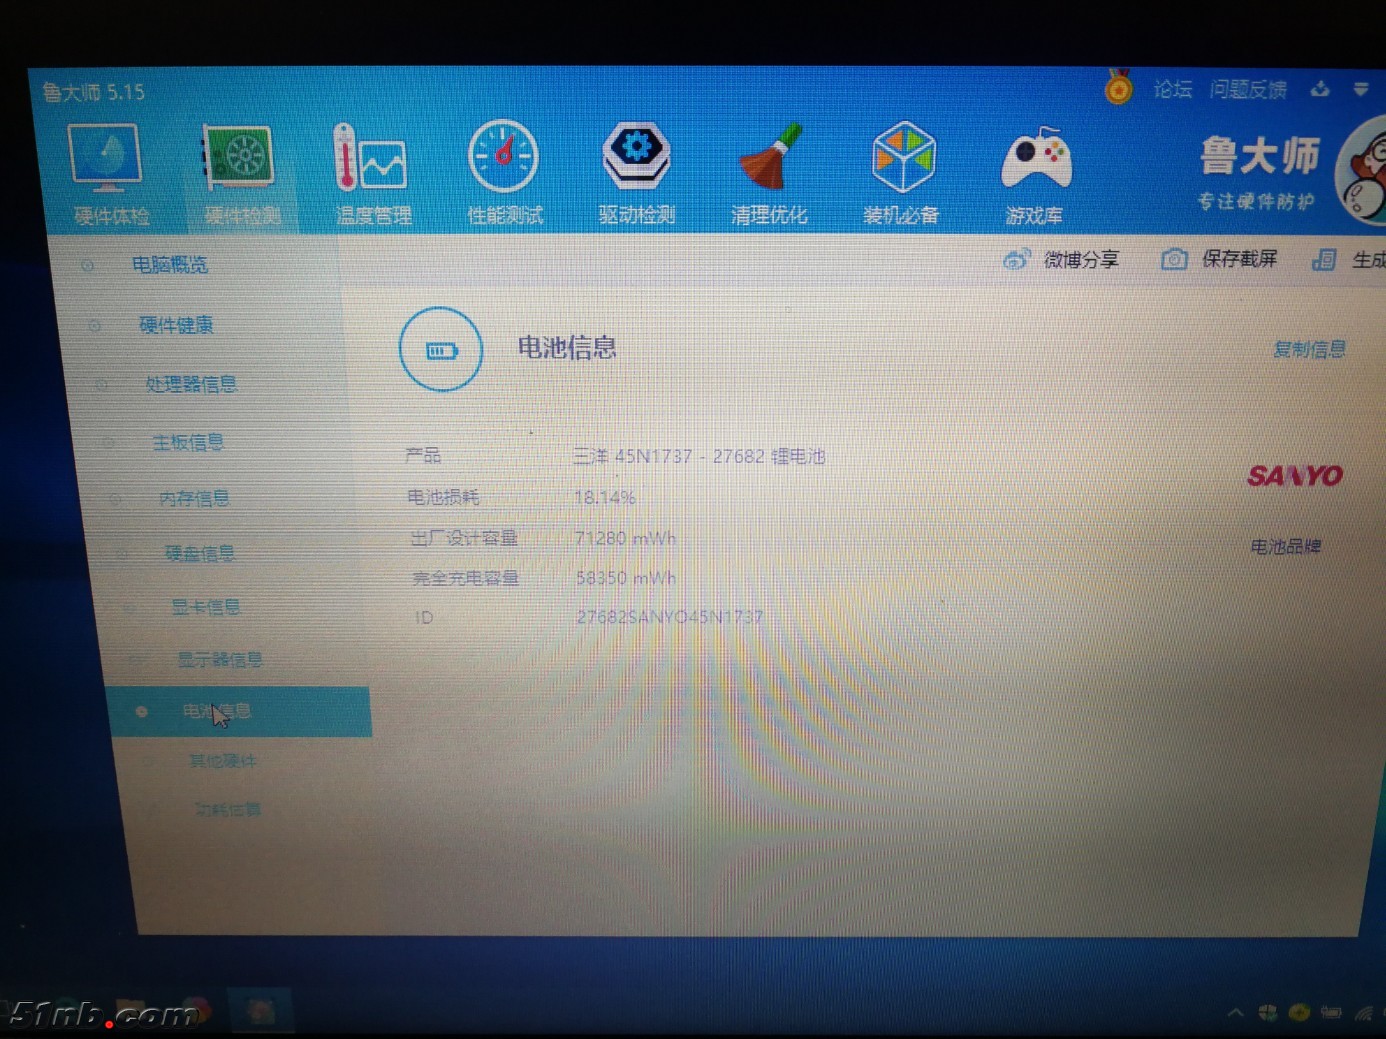Switch to the 硬件检测 hardware detection tab
Screen dimensions: 1386x1039
click(x=241, y=175)
